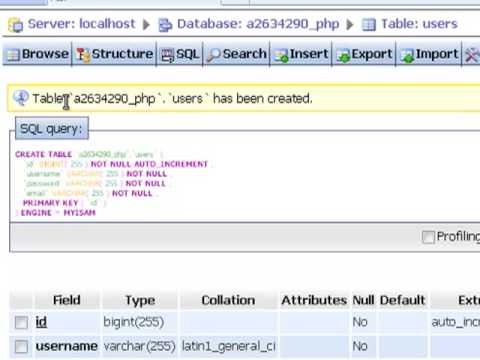
Task: Click the Insert tab icon
Action: [281, 55]
